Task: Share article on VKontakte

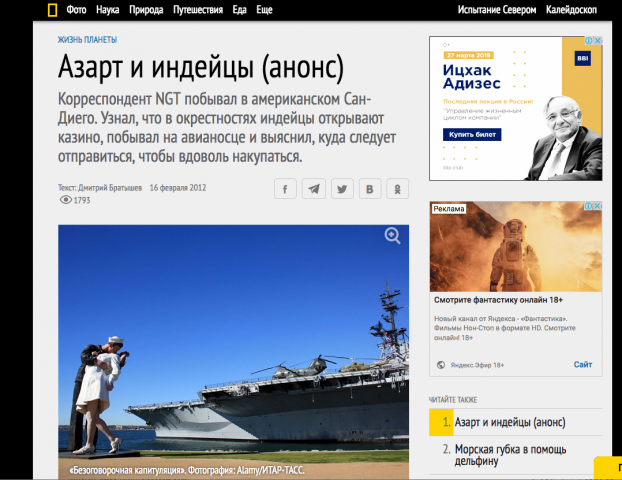Action: click(x=370, y=189)
